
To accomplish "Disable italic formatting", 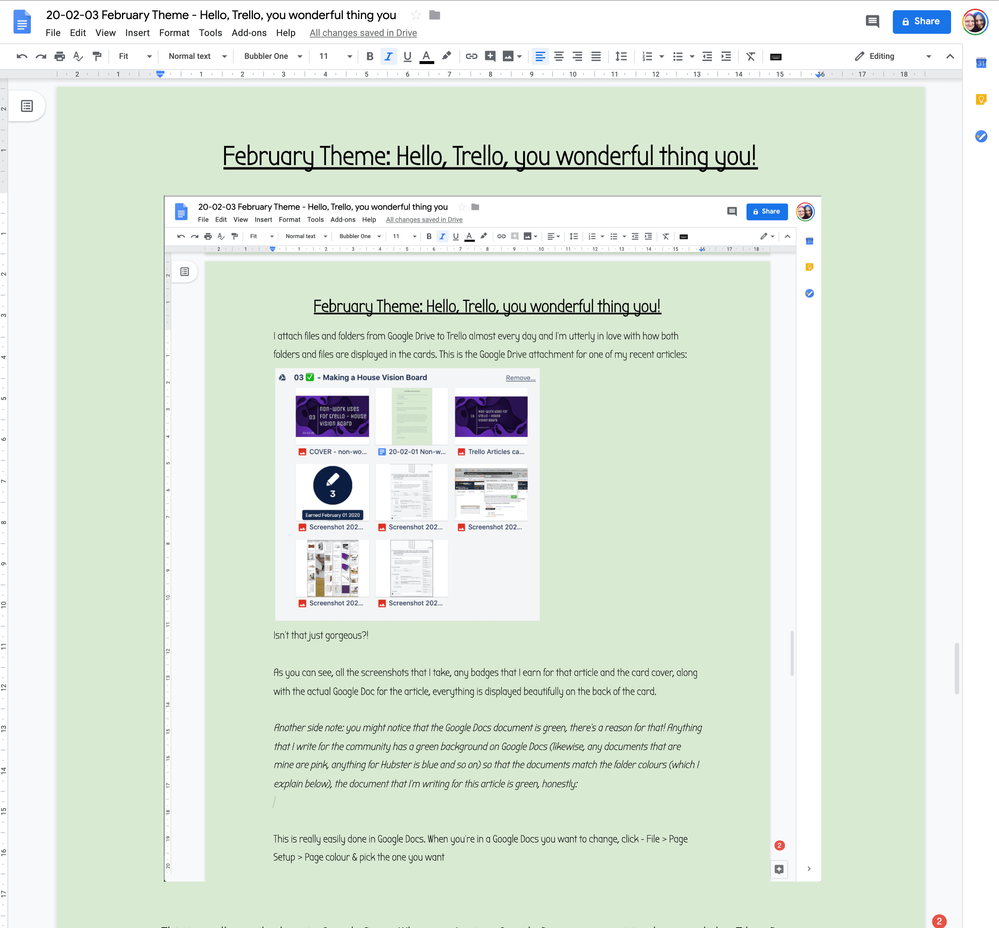I will pos(388,56).
